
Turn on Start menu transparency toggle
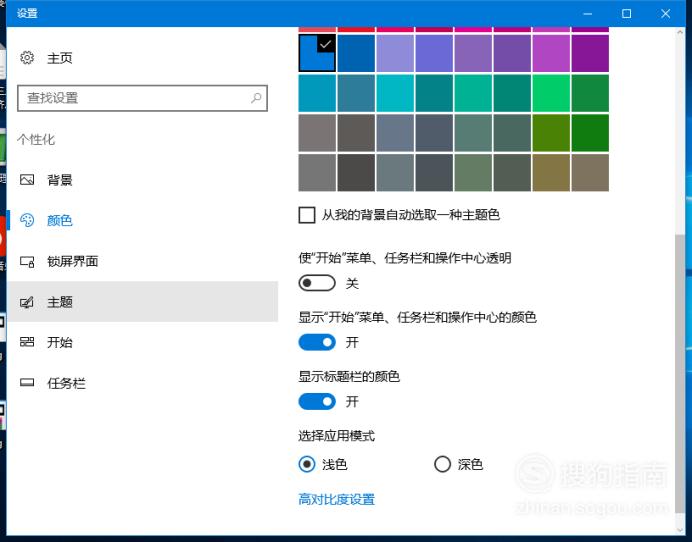(317, 283)
